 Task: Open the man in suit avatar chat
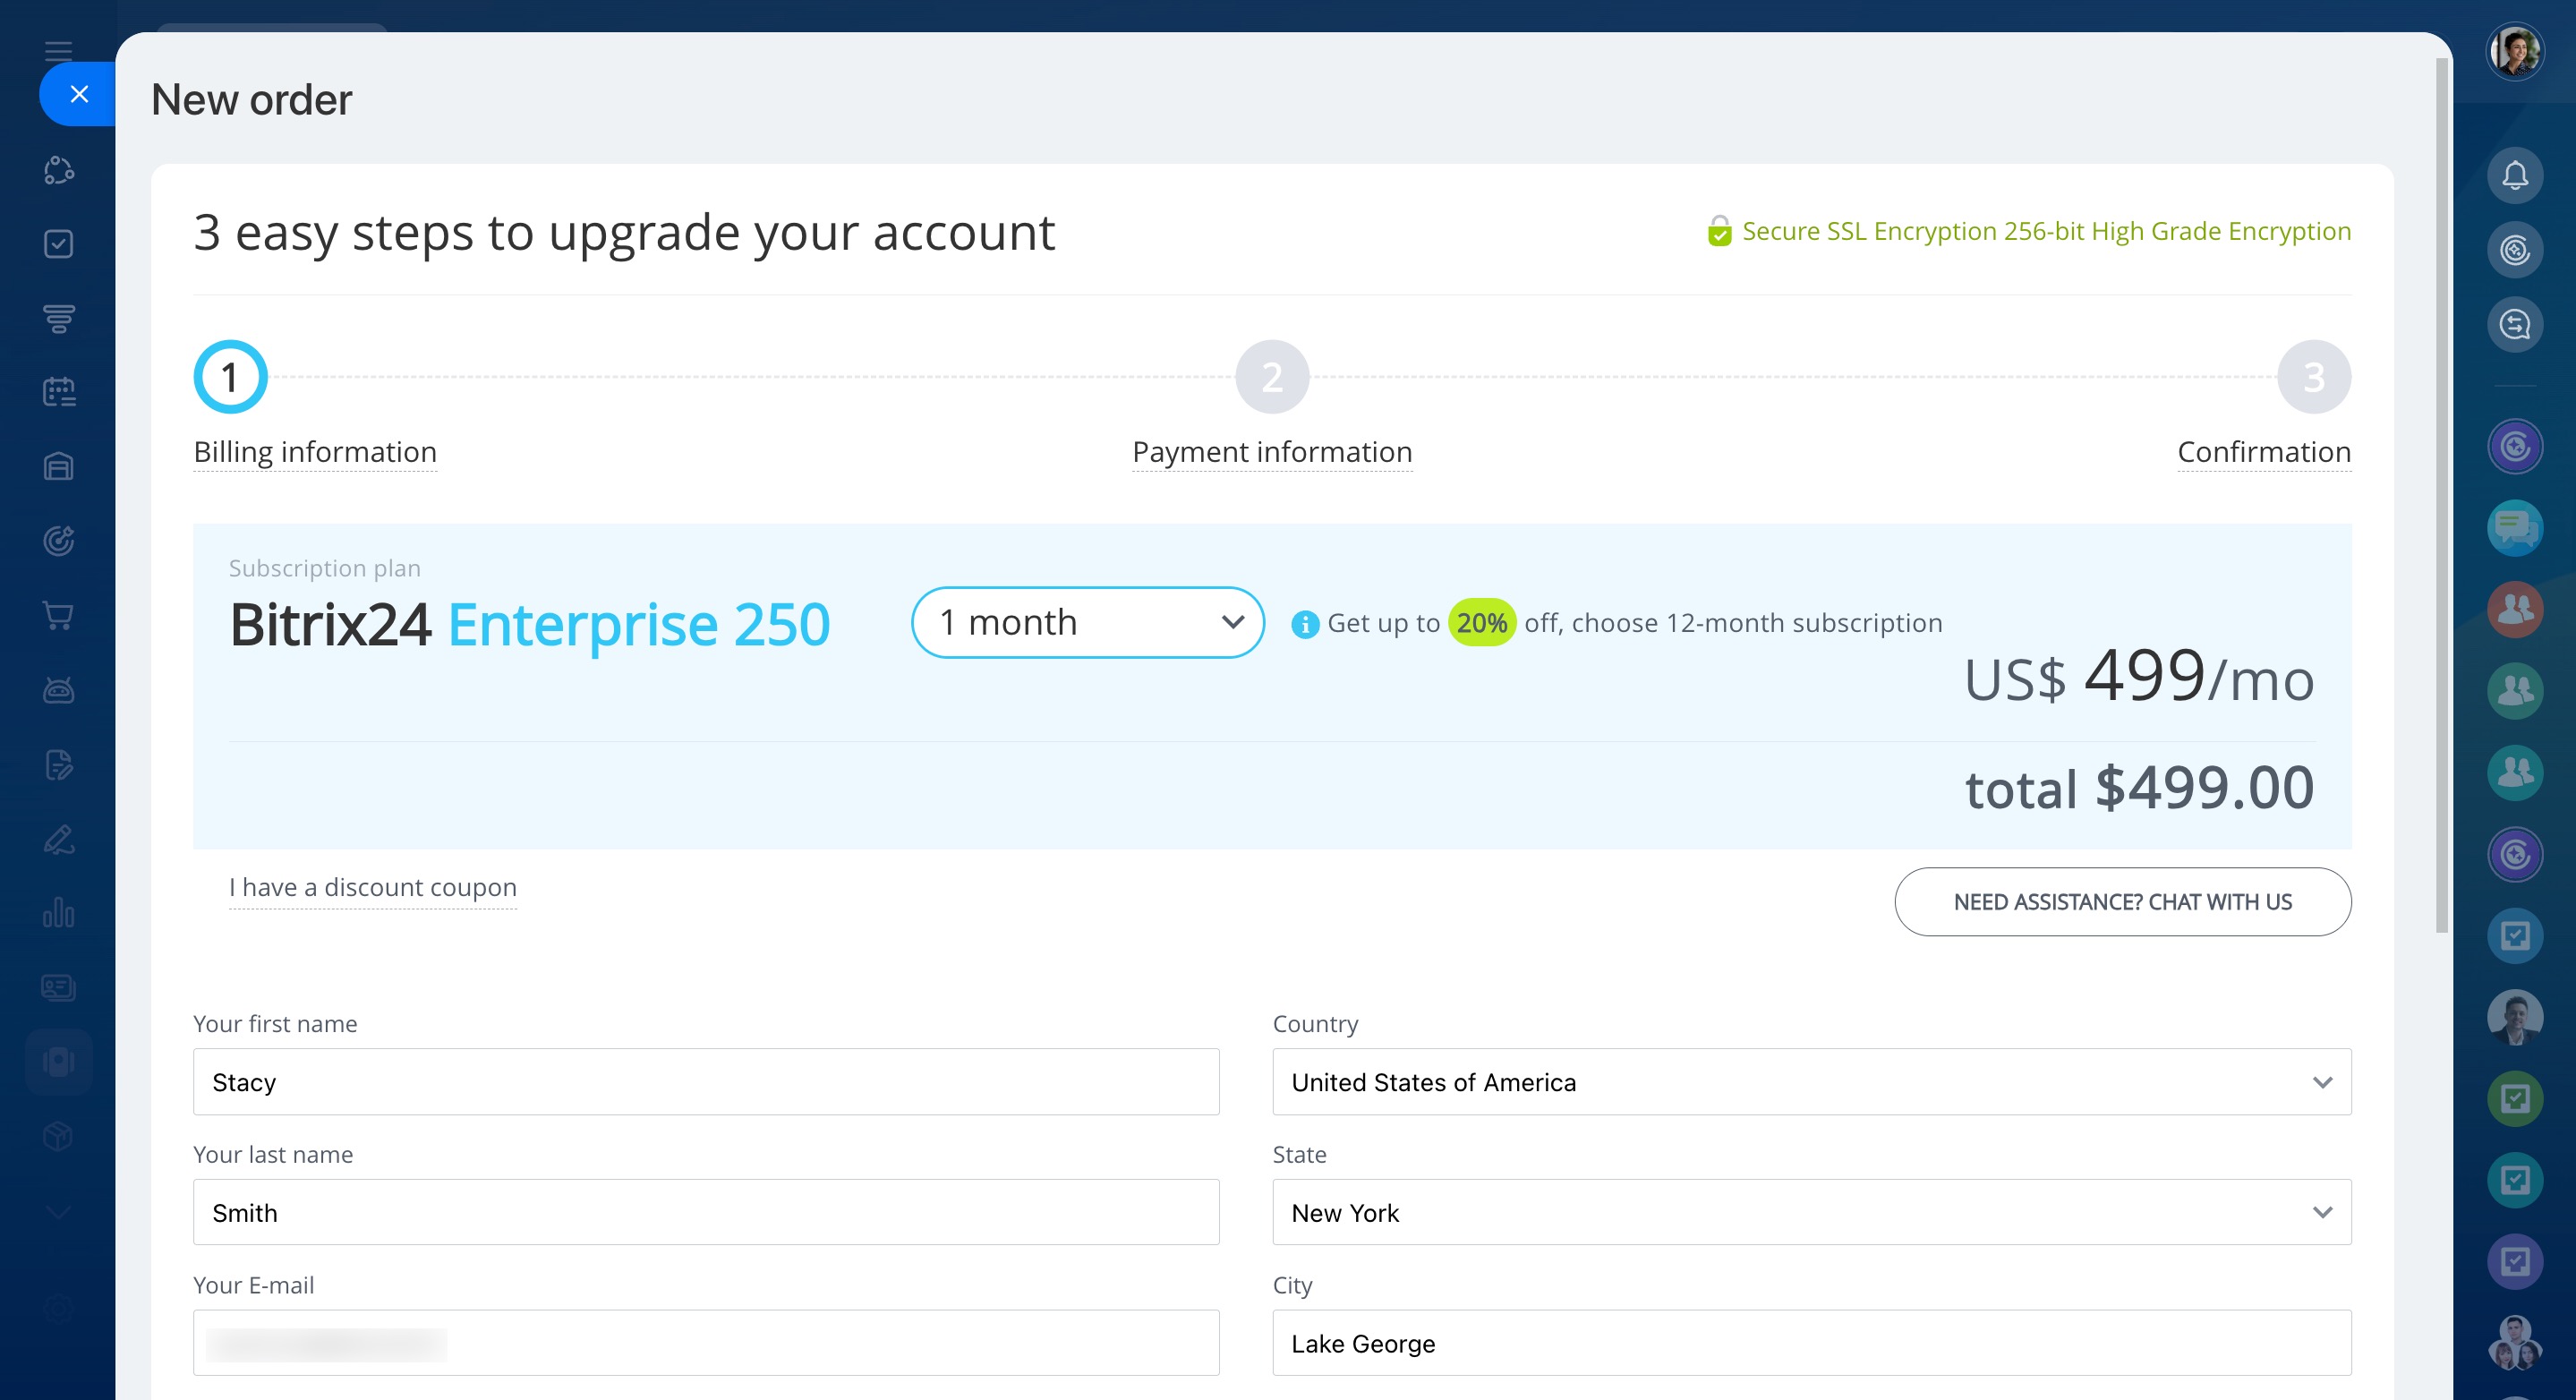2515,1017
